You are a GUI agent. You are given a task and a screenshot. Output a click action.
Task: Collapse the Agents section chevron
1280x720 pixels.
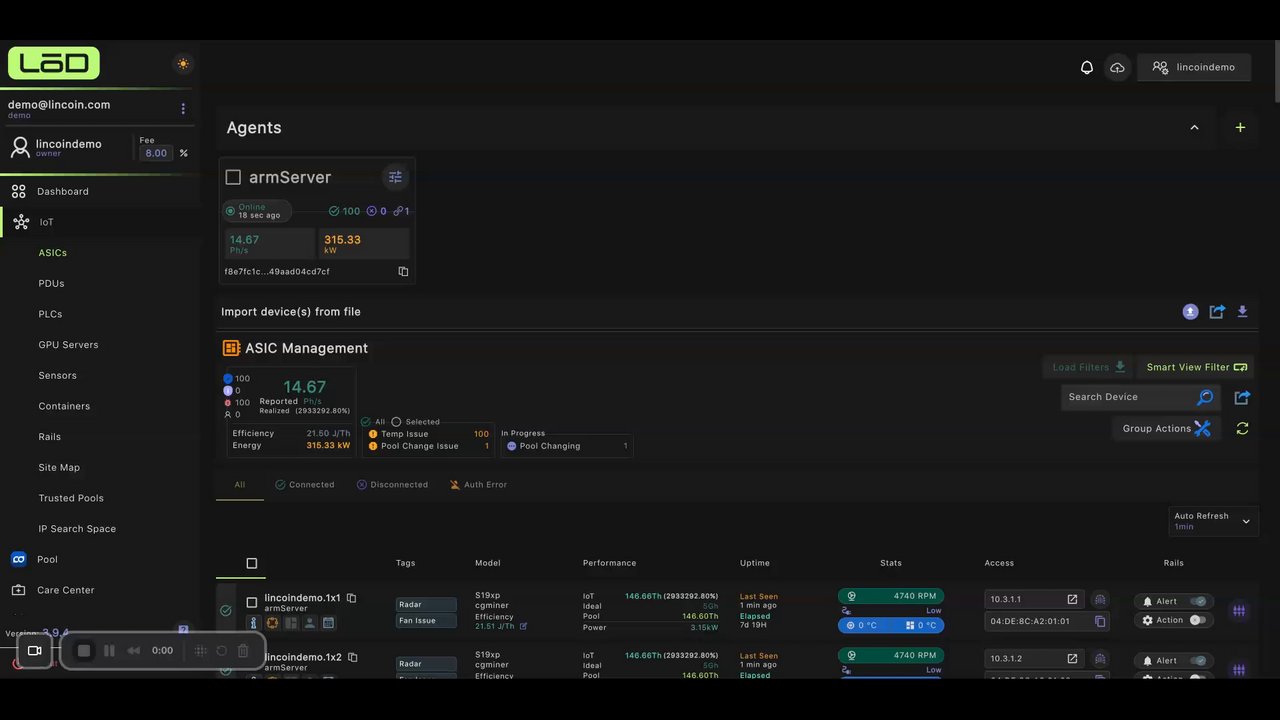(x=1194, y=127)
